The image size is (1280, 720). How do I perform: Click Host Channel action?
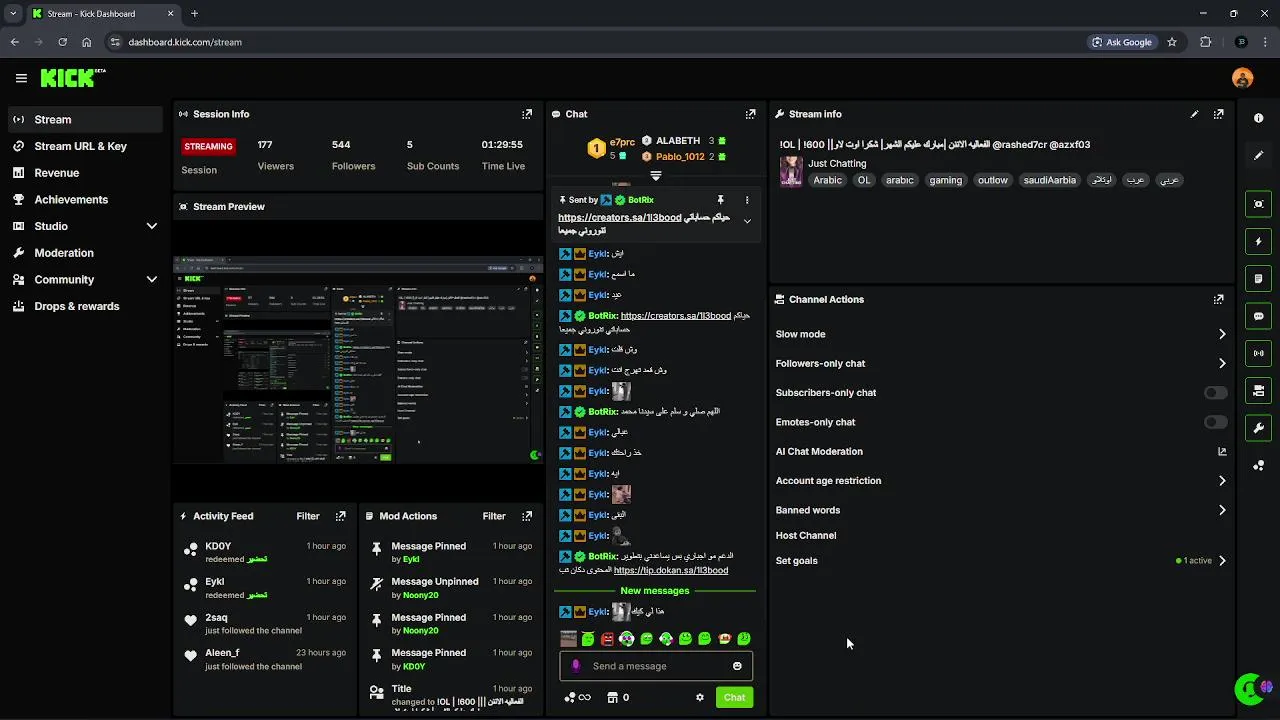point(806,535)
